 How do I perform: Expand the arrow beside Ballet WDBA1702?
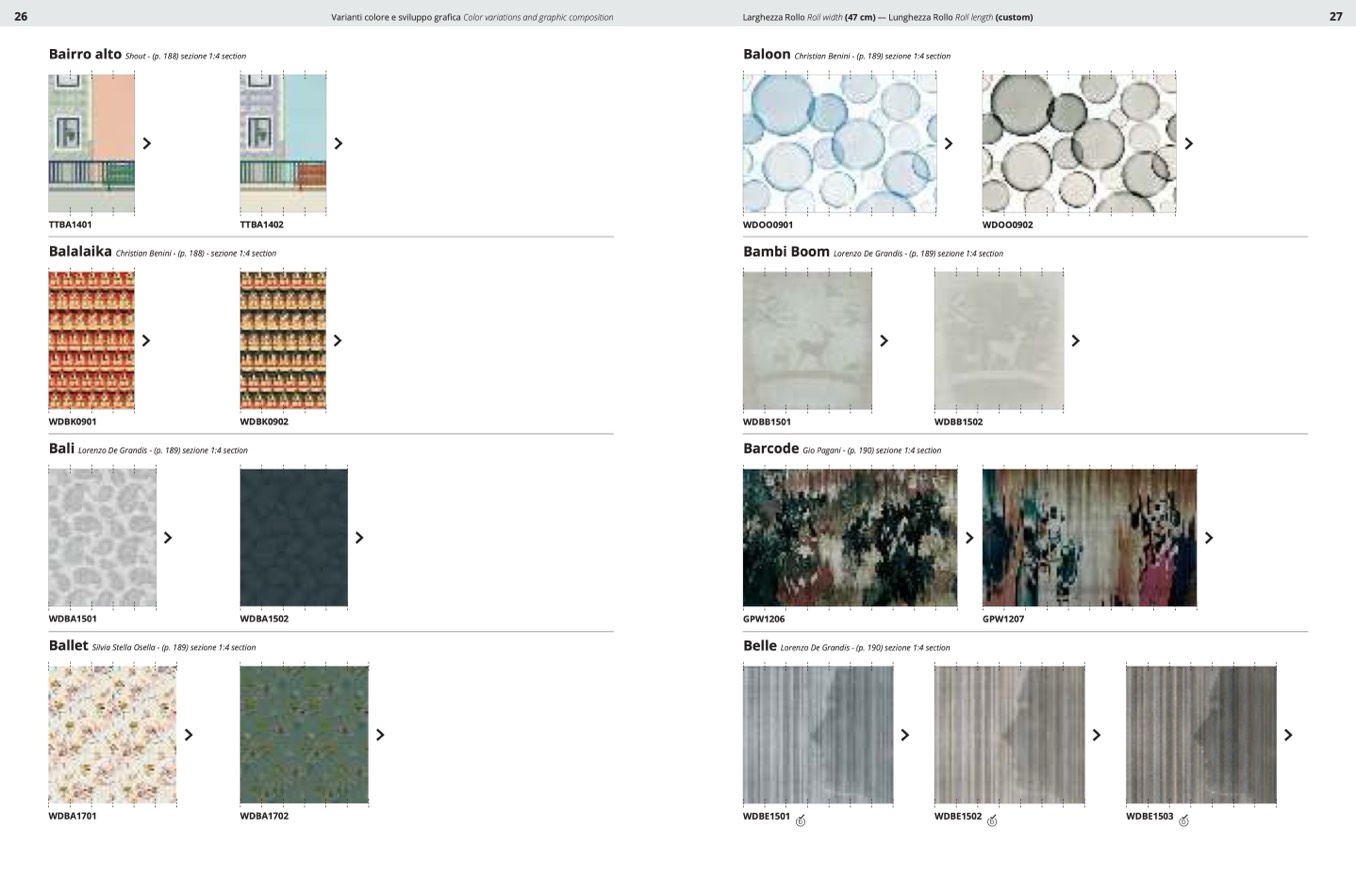[x=380, y=735]
